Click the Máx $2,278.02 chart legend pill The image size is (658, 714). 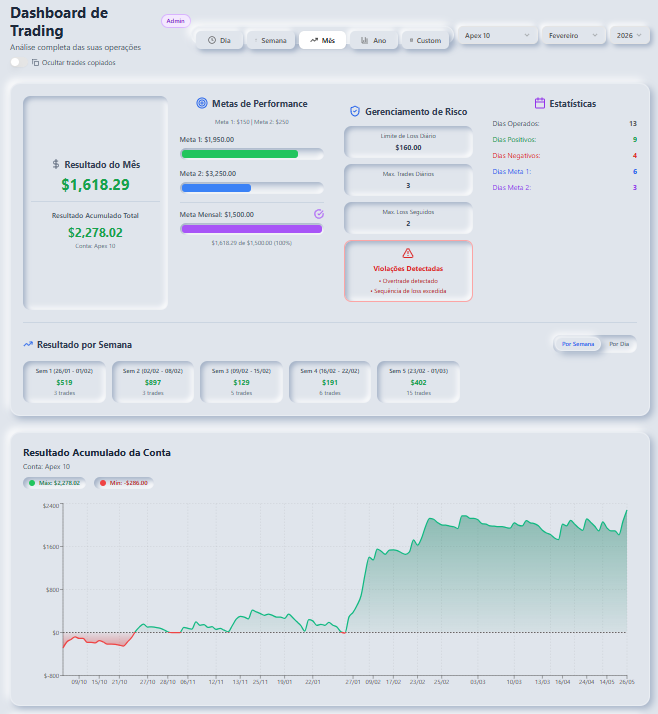click(x=54, y=483)
